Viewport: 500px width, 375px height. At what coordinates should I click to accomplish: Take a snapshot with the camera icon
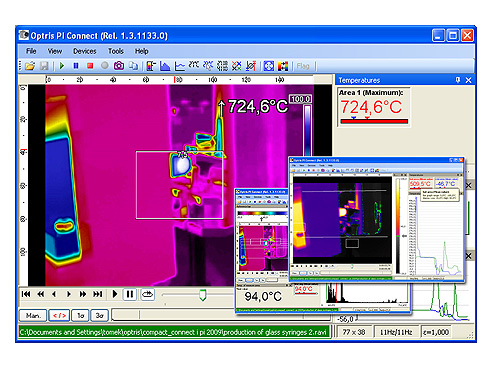pyautogui.click(x=119, y=66)
